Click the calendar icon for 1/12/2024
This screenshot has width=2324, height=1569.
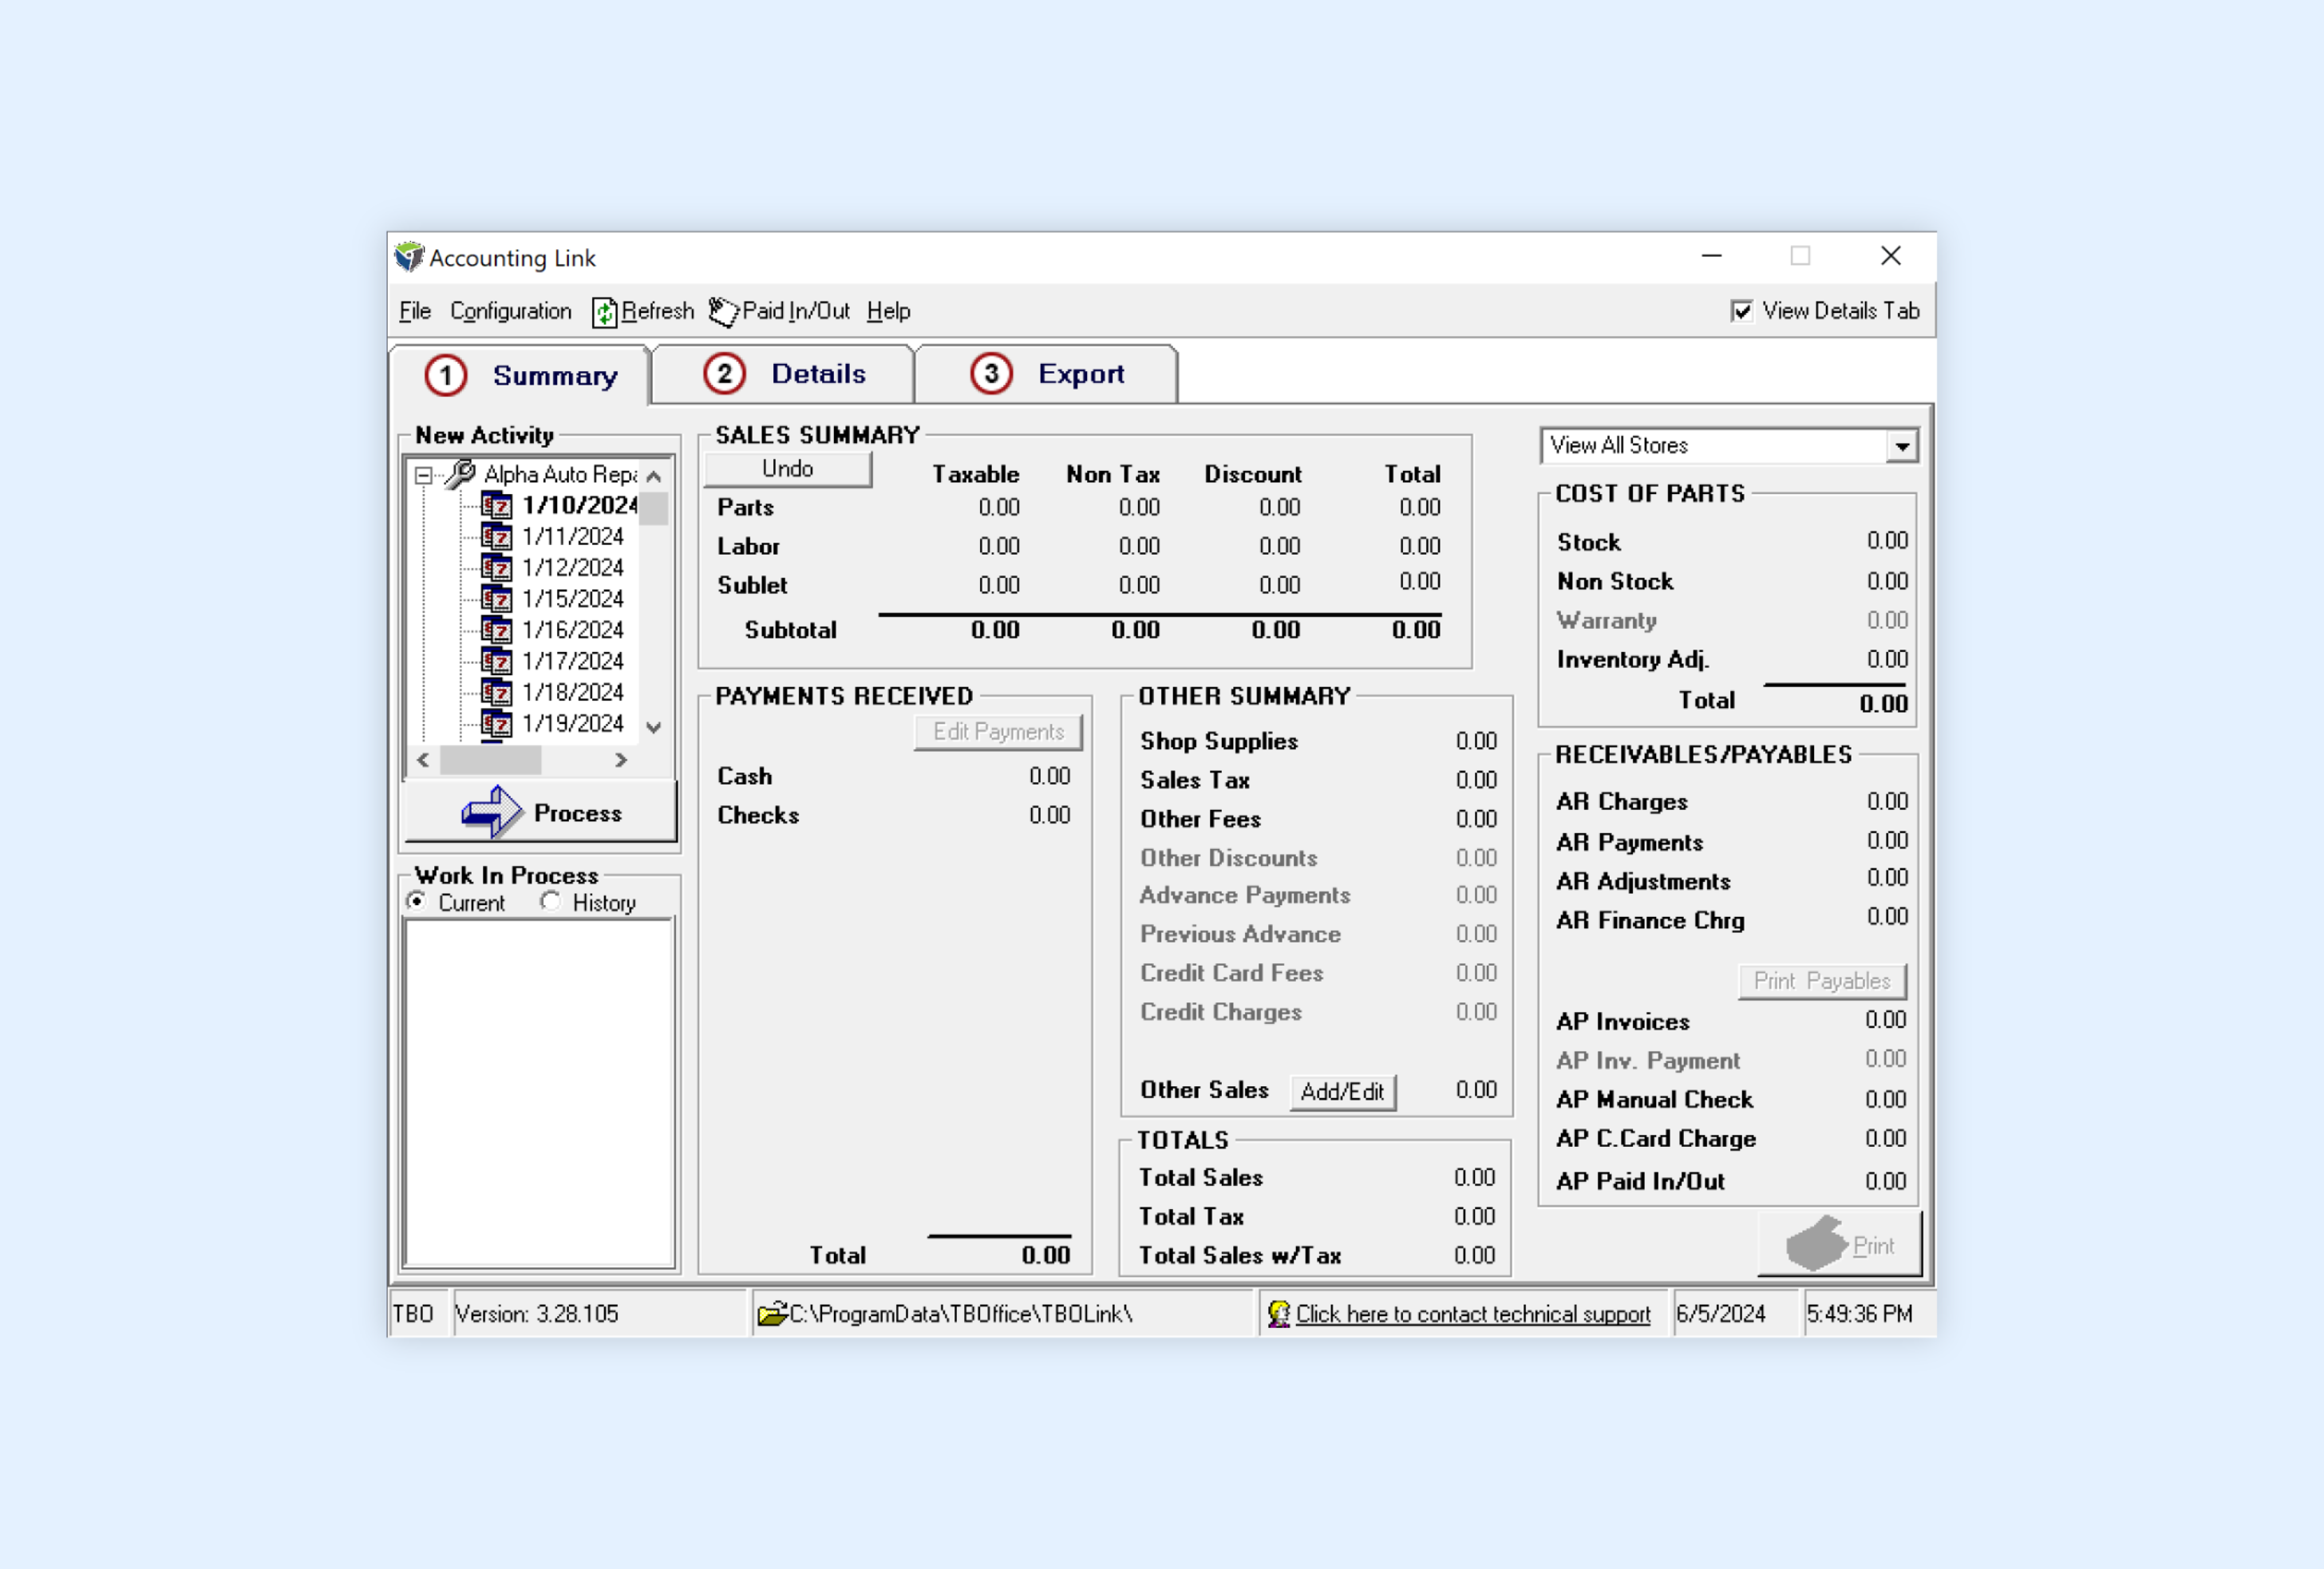pos(496,568)
